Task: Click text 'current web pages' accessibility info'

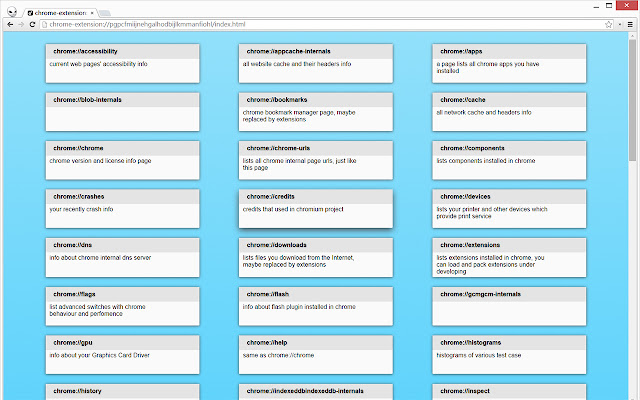Action: pyautogui.click(x=98, y=64)
